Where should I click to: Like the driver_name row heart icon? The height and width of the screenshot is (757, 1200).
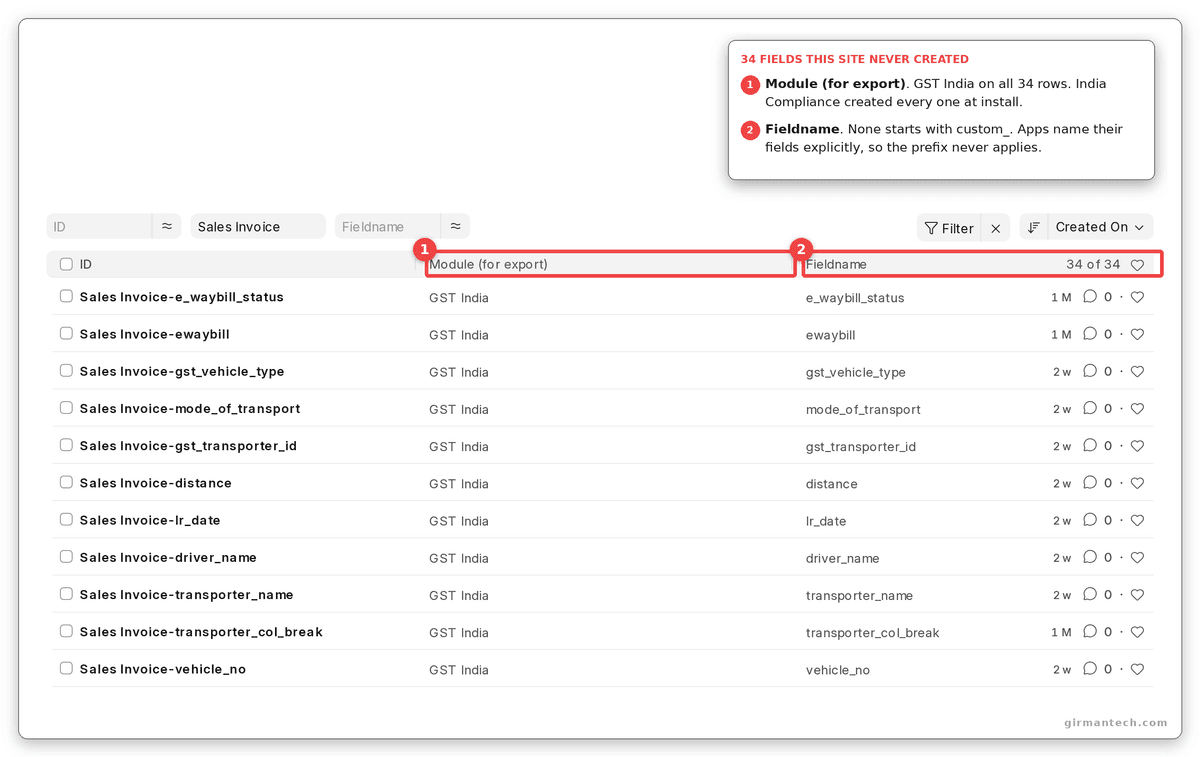pos(1137,557)
